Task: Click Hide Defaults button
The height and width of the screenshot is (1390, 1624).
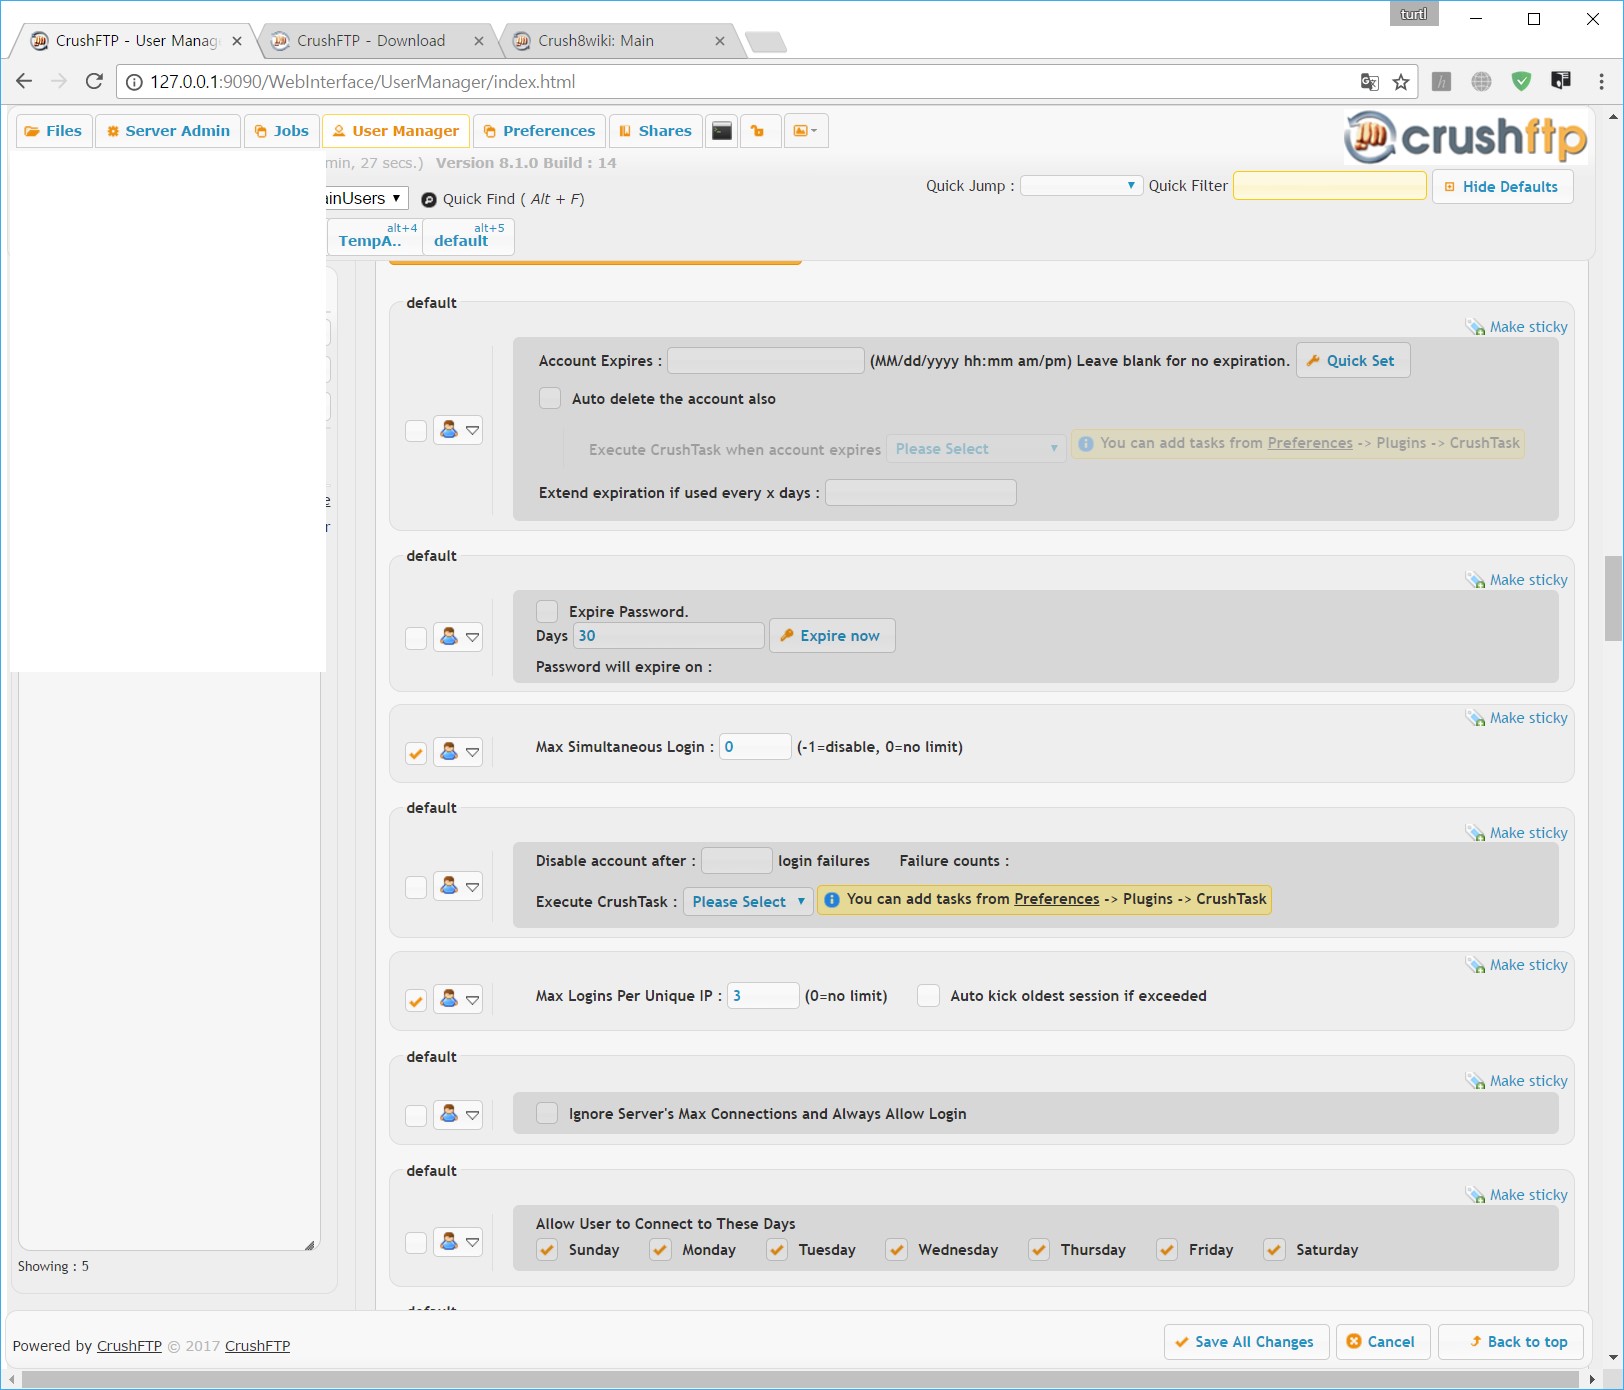Action: click(1503, 187)
